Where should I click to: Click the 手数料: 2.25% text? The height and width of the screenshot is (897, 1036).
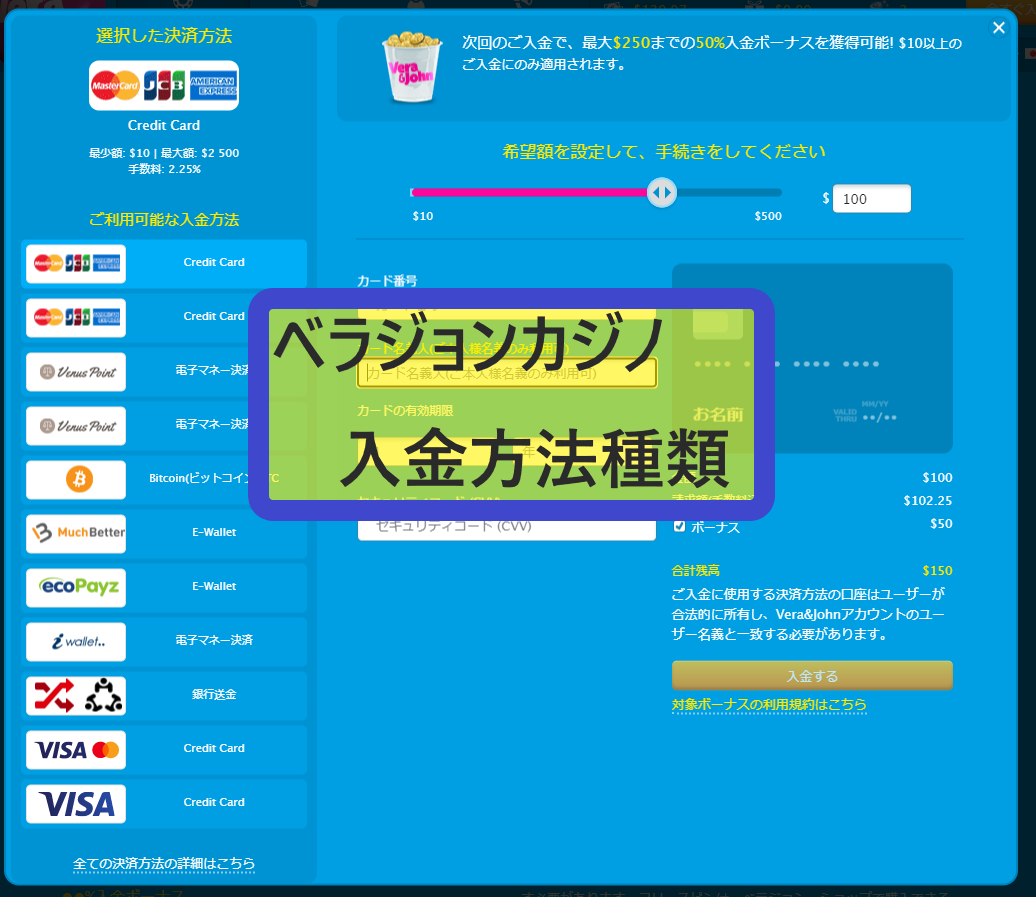(165, 169)
